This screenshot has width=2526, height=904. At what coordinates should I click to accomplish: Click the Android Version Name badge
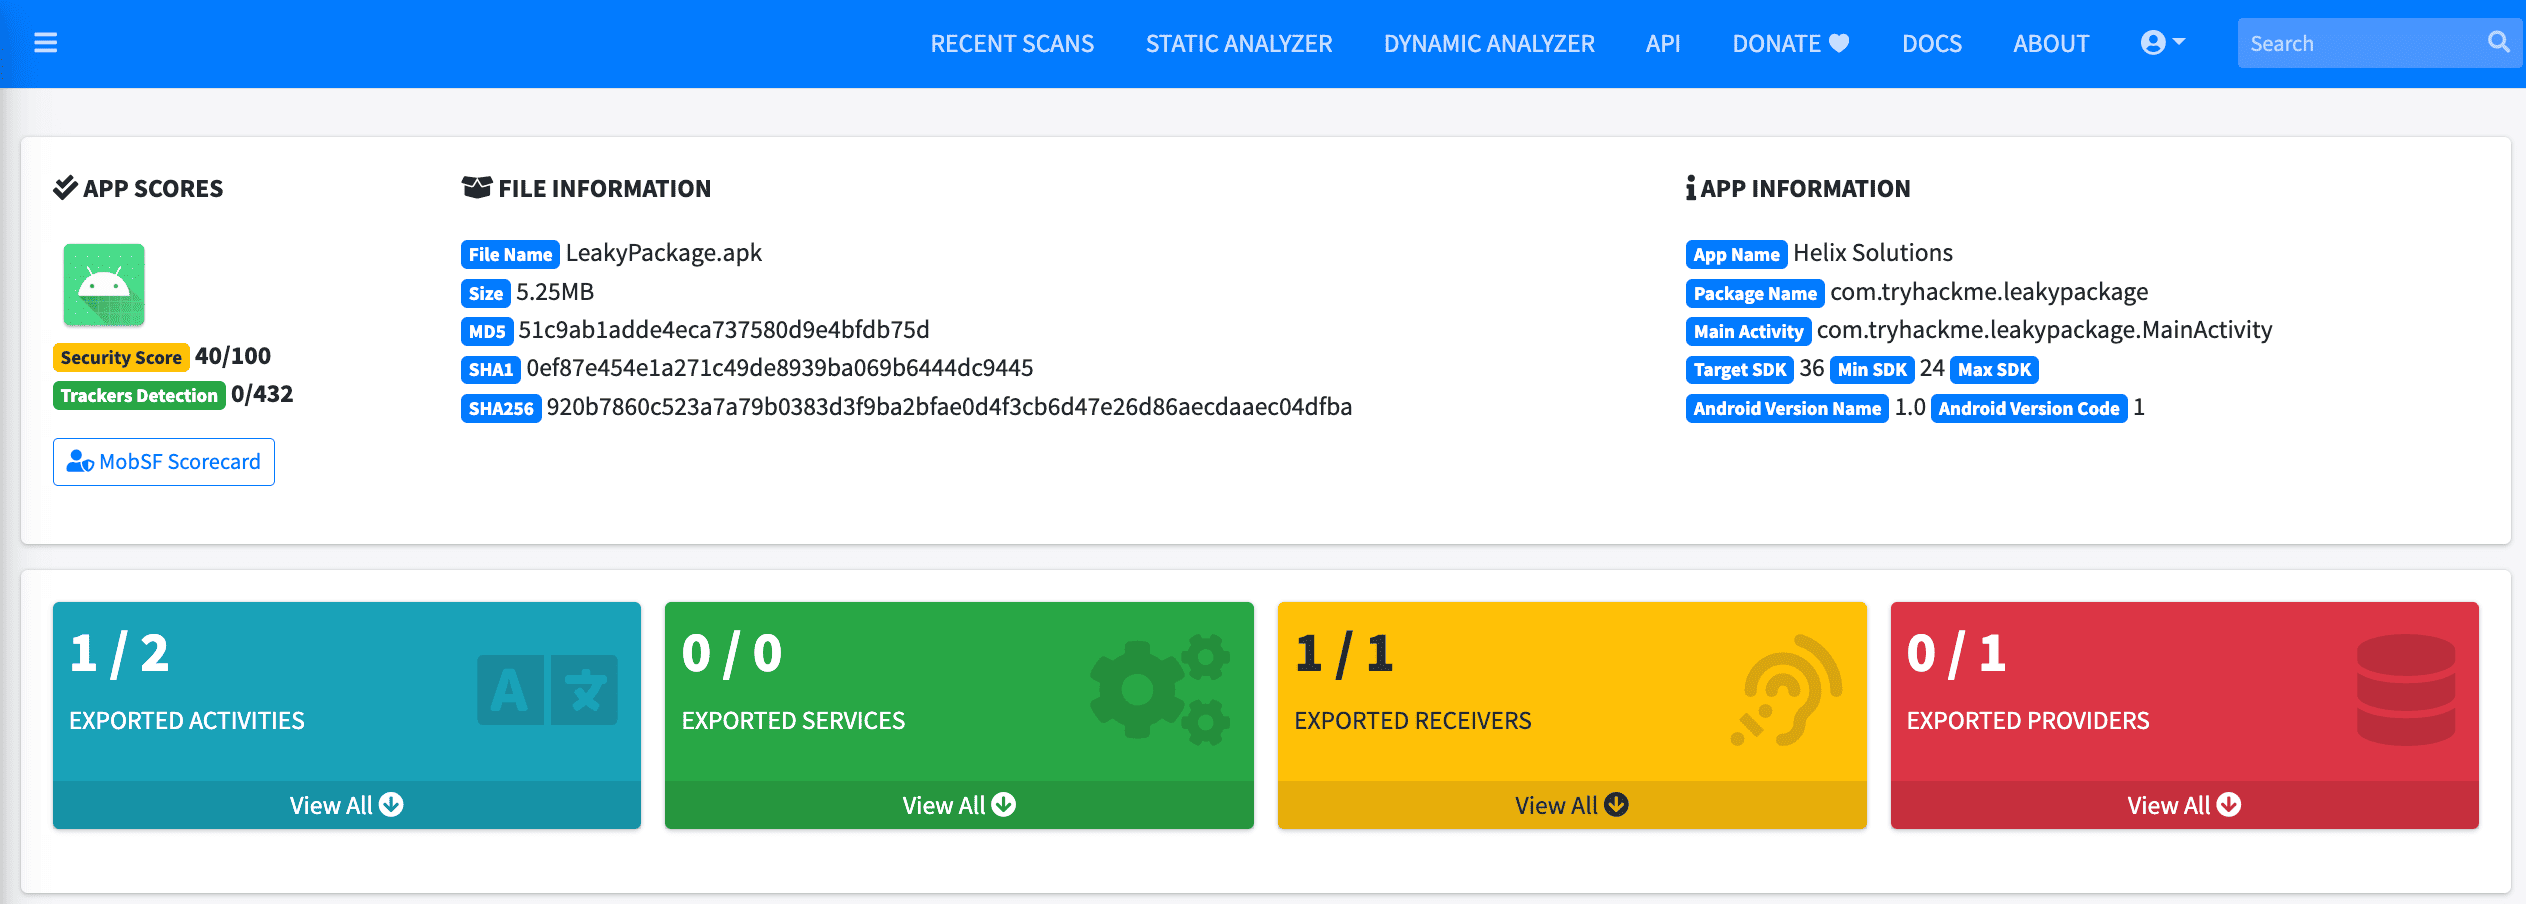point(1787,408)
